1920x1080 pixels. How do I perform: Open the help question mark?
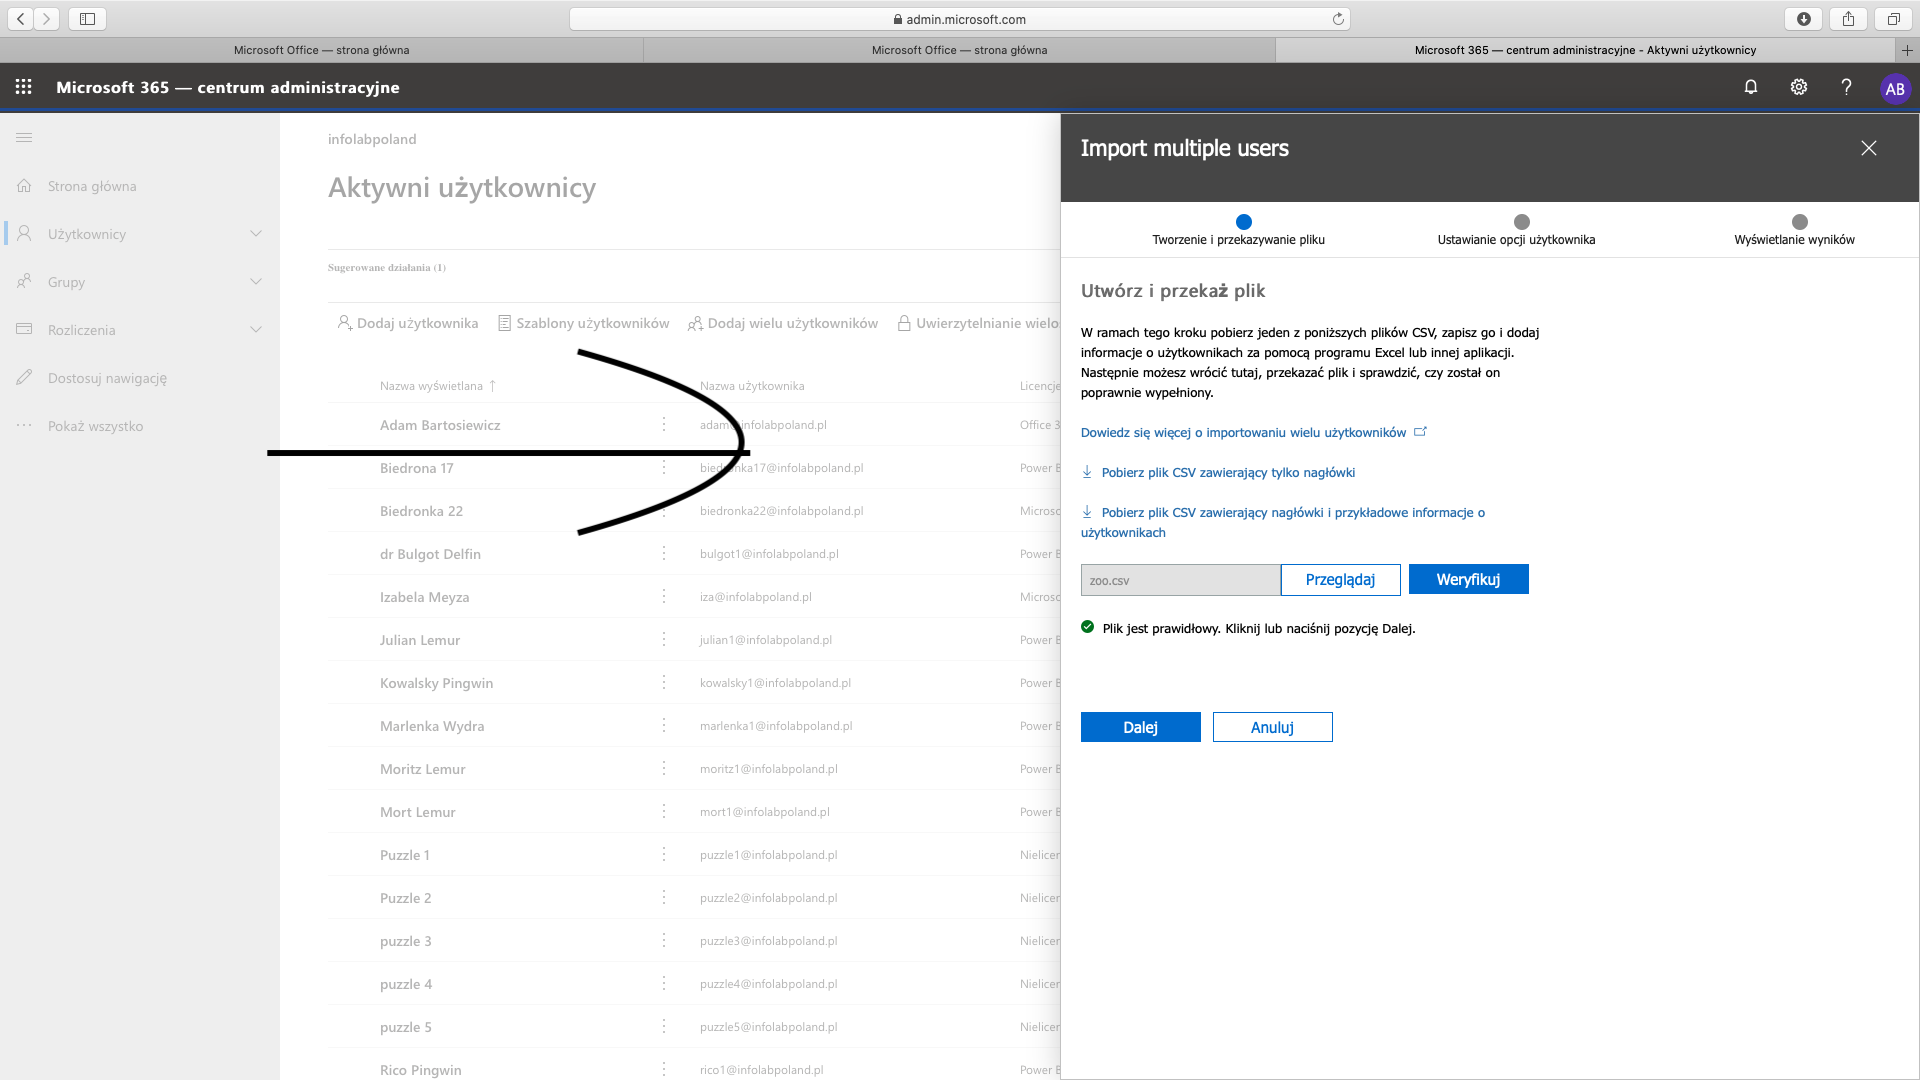[1846, 87]
